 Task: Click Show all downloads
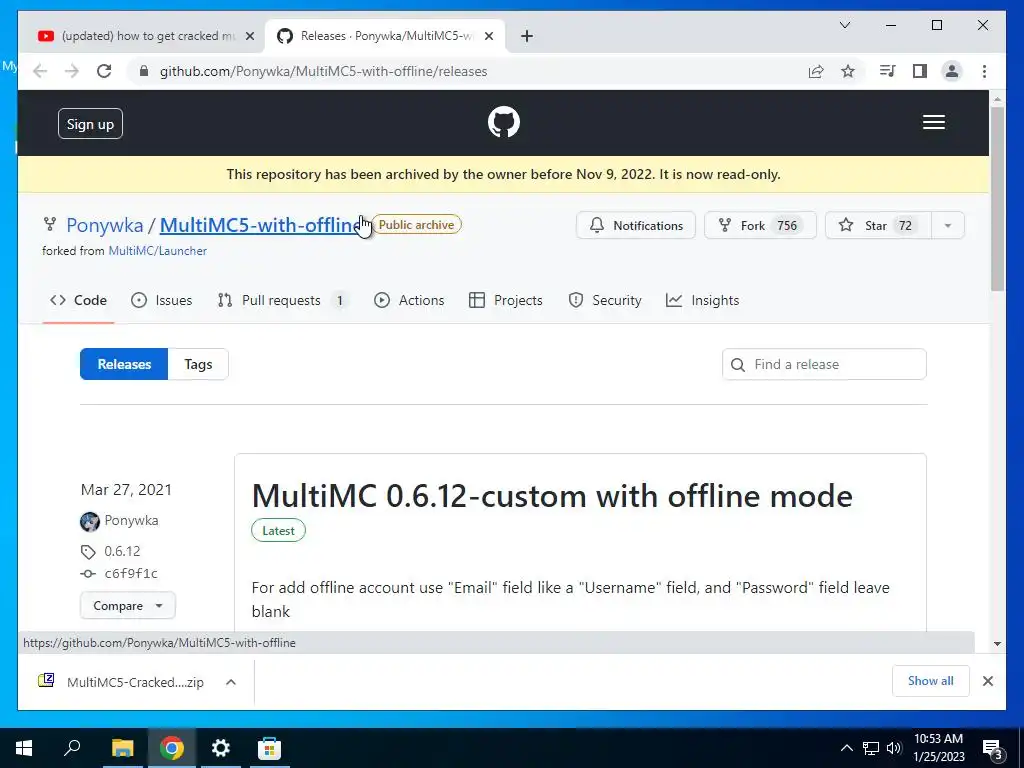point(930,681)
